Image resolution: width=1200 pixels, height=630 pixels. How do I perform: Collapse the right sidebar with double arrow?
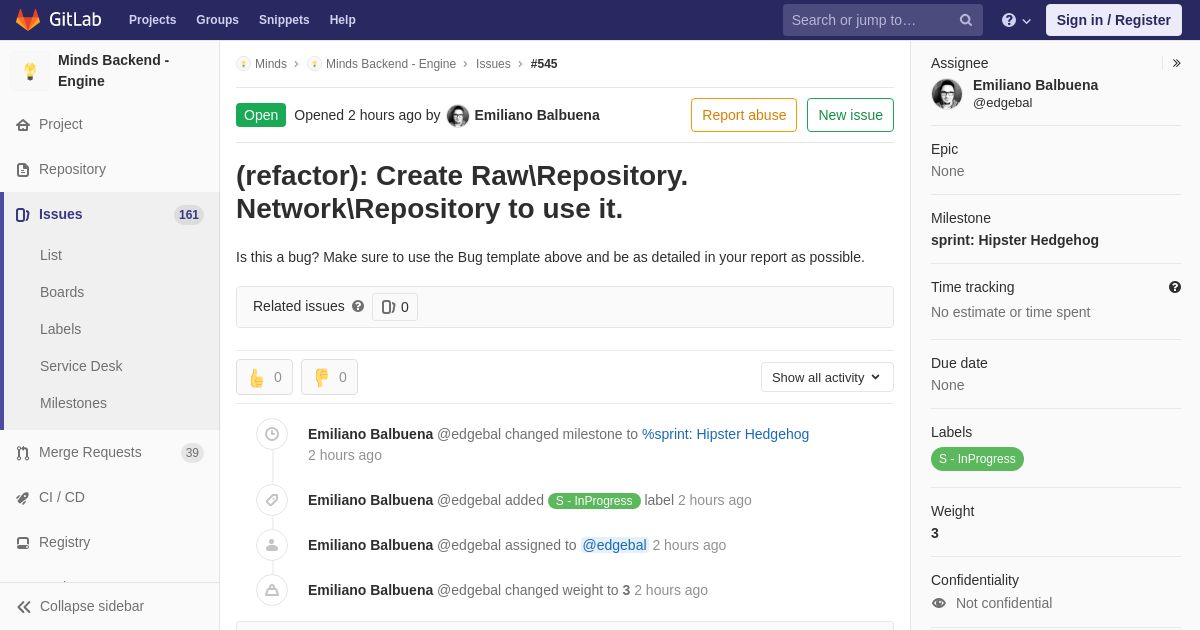[x=1176, y=63]
